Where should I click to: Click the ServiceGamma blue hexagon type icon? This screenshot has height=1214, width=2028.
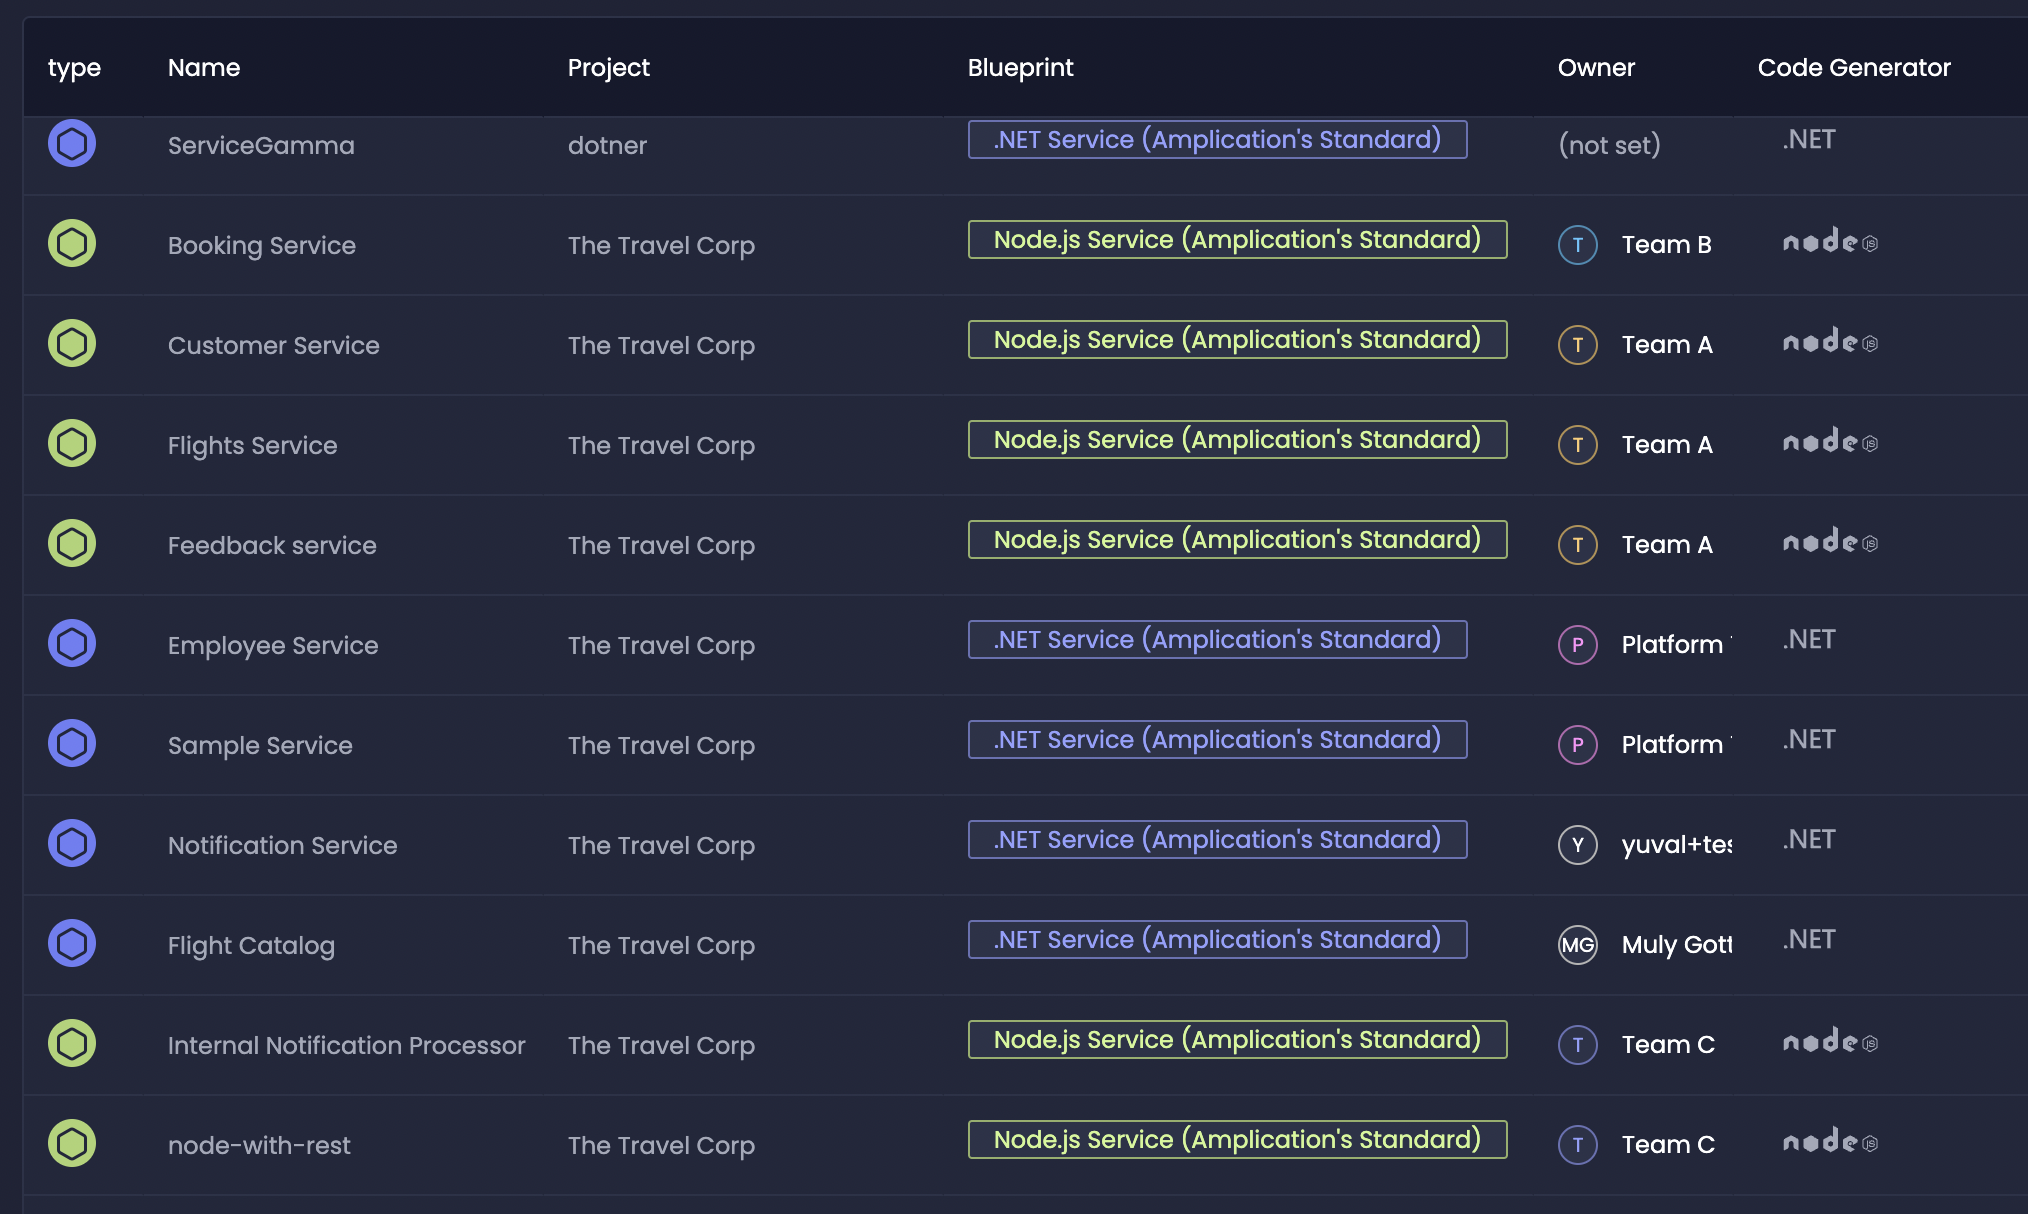[72, 144]
